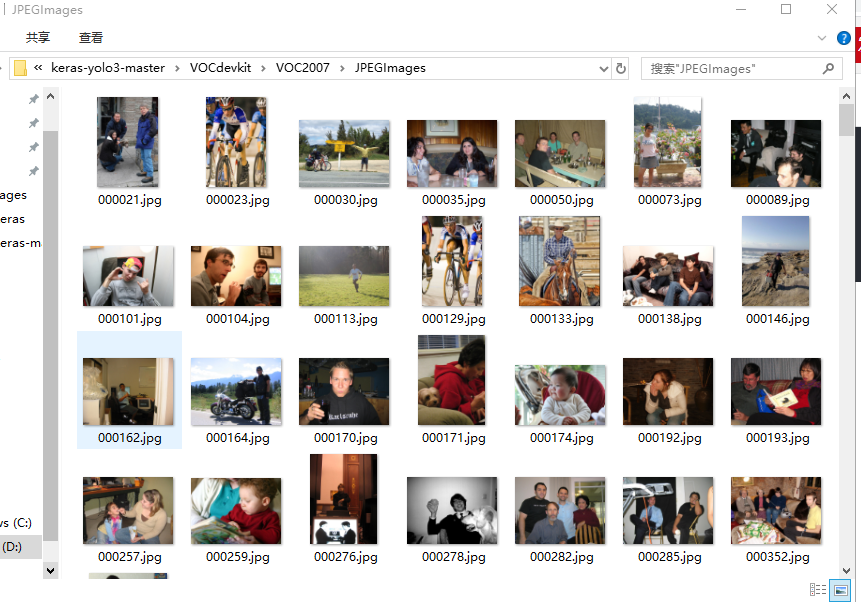Select 000174.jpg baby thumbnail
Image resolution: width=861 pixels, height=602 pixels.
pos(560,395)
